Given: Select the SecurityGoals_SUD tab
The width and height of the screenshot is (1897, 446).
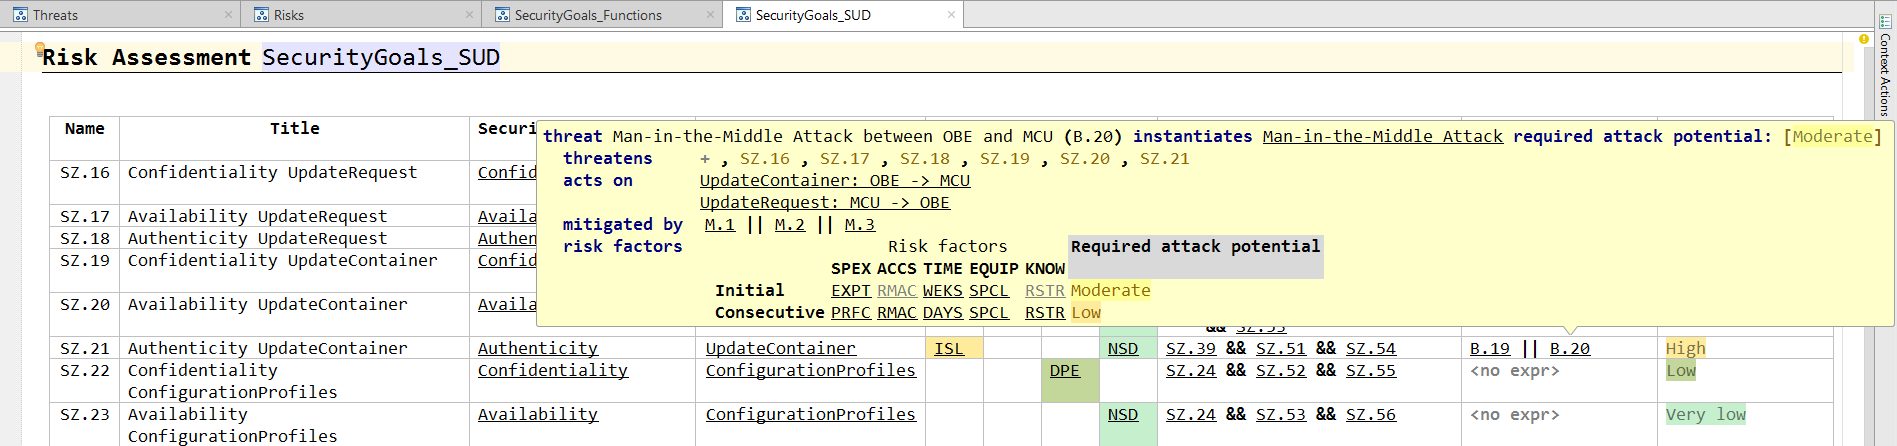Looking at the screenshot, I should (813, 15).
